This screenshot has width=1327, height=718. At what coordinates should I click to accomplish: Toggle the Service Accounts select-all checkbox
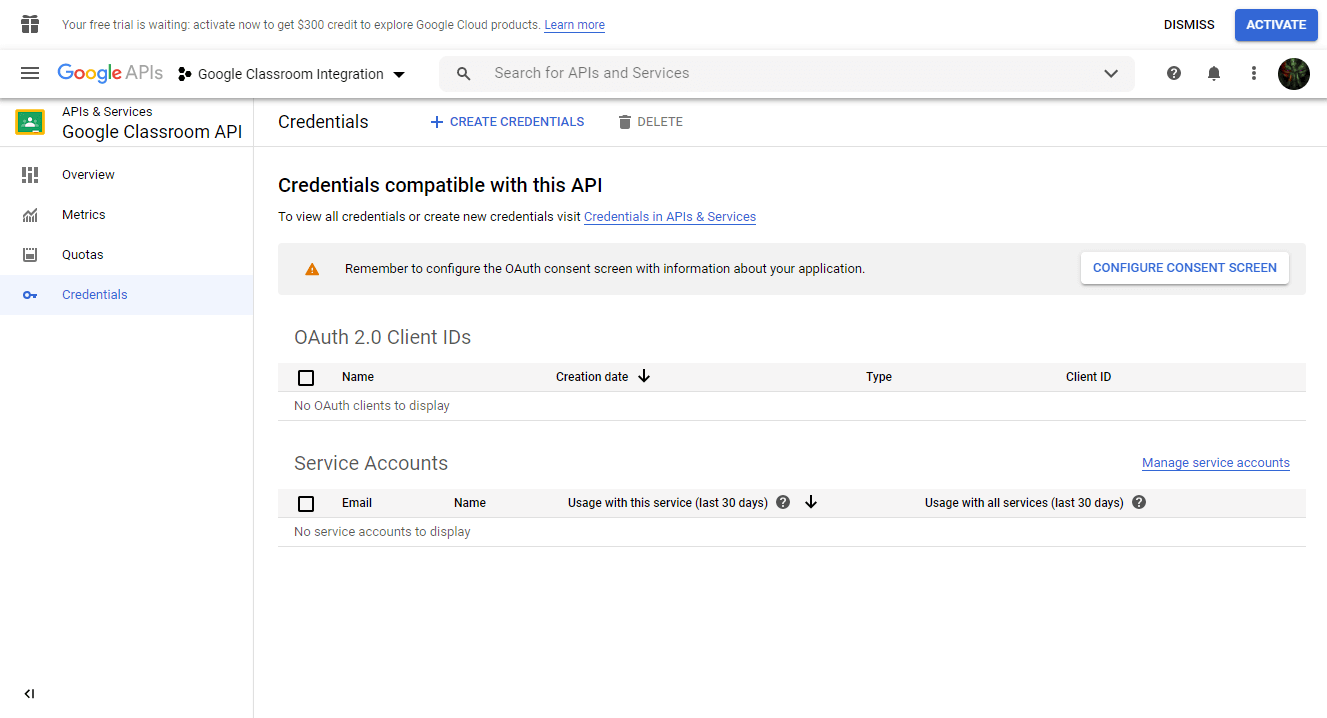(306, 504)
